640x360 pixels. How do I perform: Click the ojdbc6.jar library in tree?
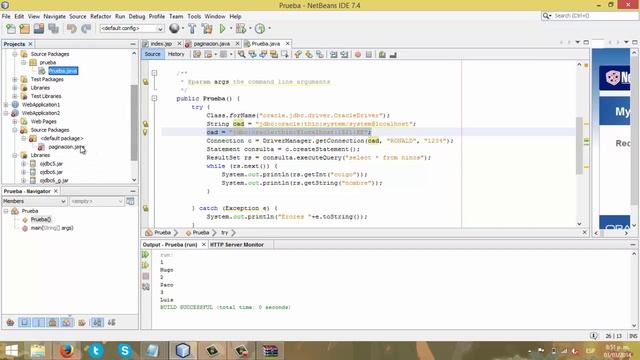(x=51, y=172)
